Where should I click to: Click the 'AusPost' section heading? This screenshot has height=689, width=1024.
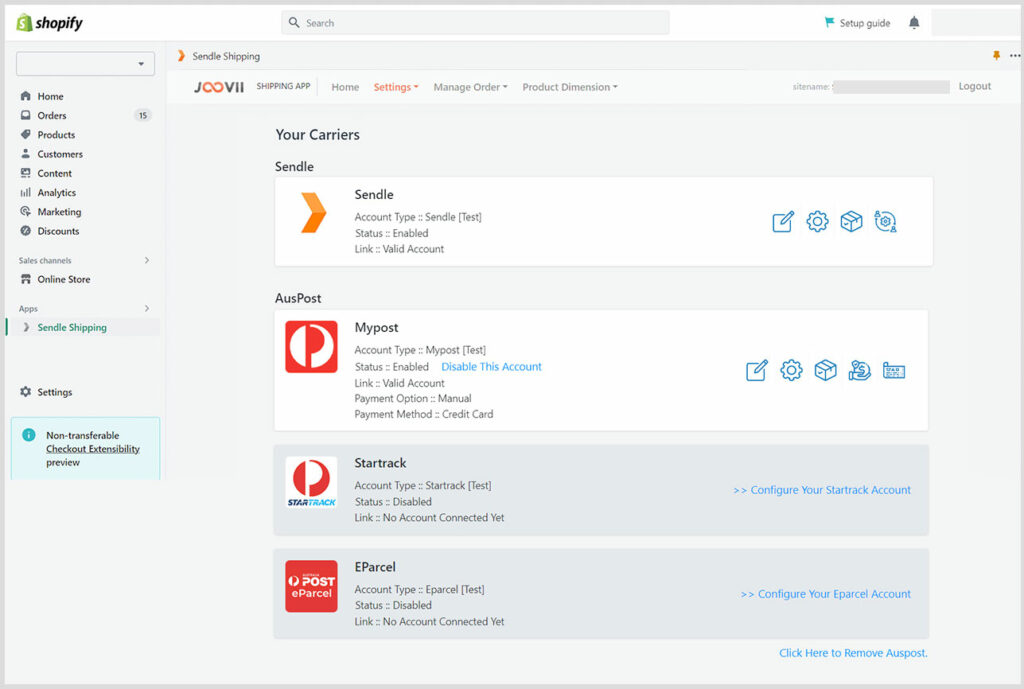[x=298, y=298]
